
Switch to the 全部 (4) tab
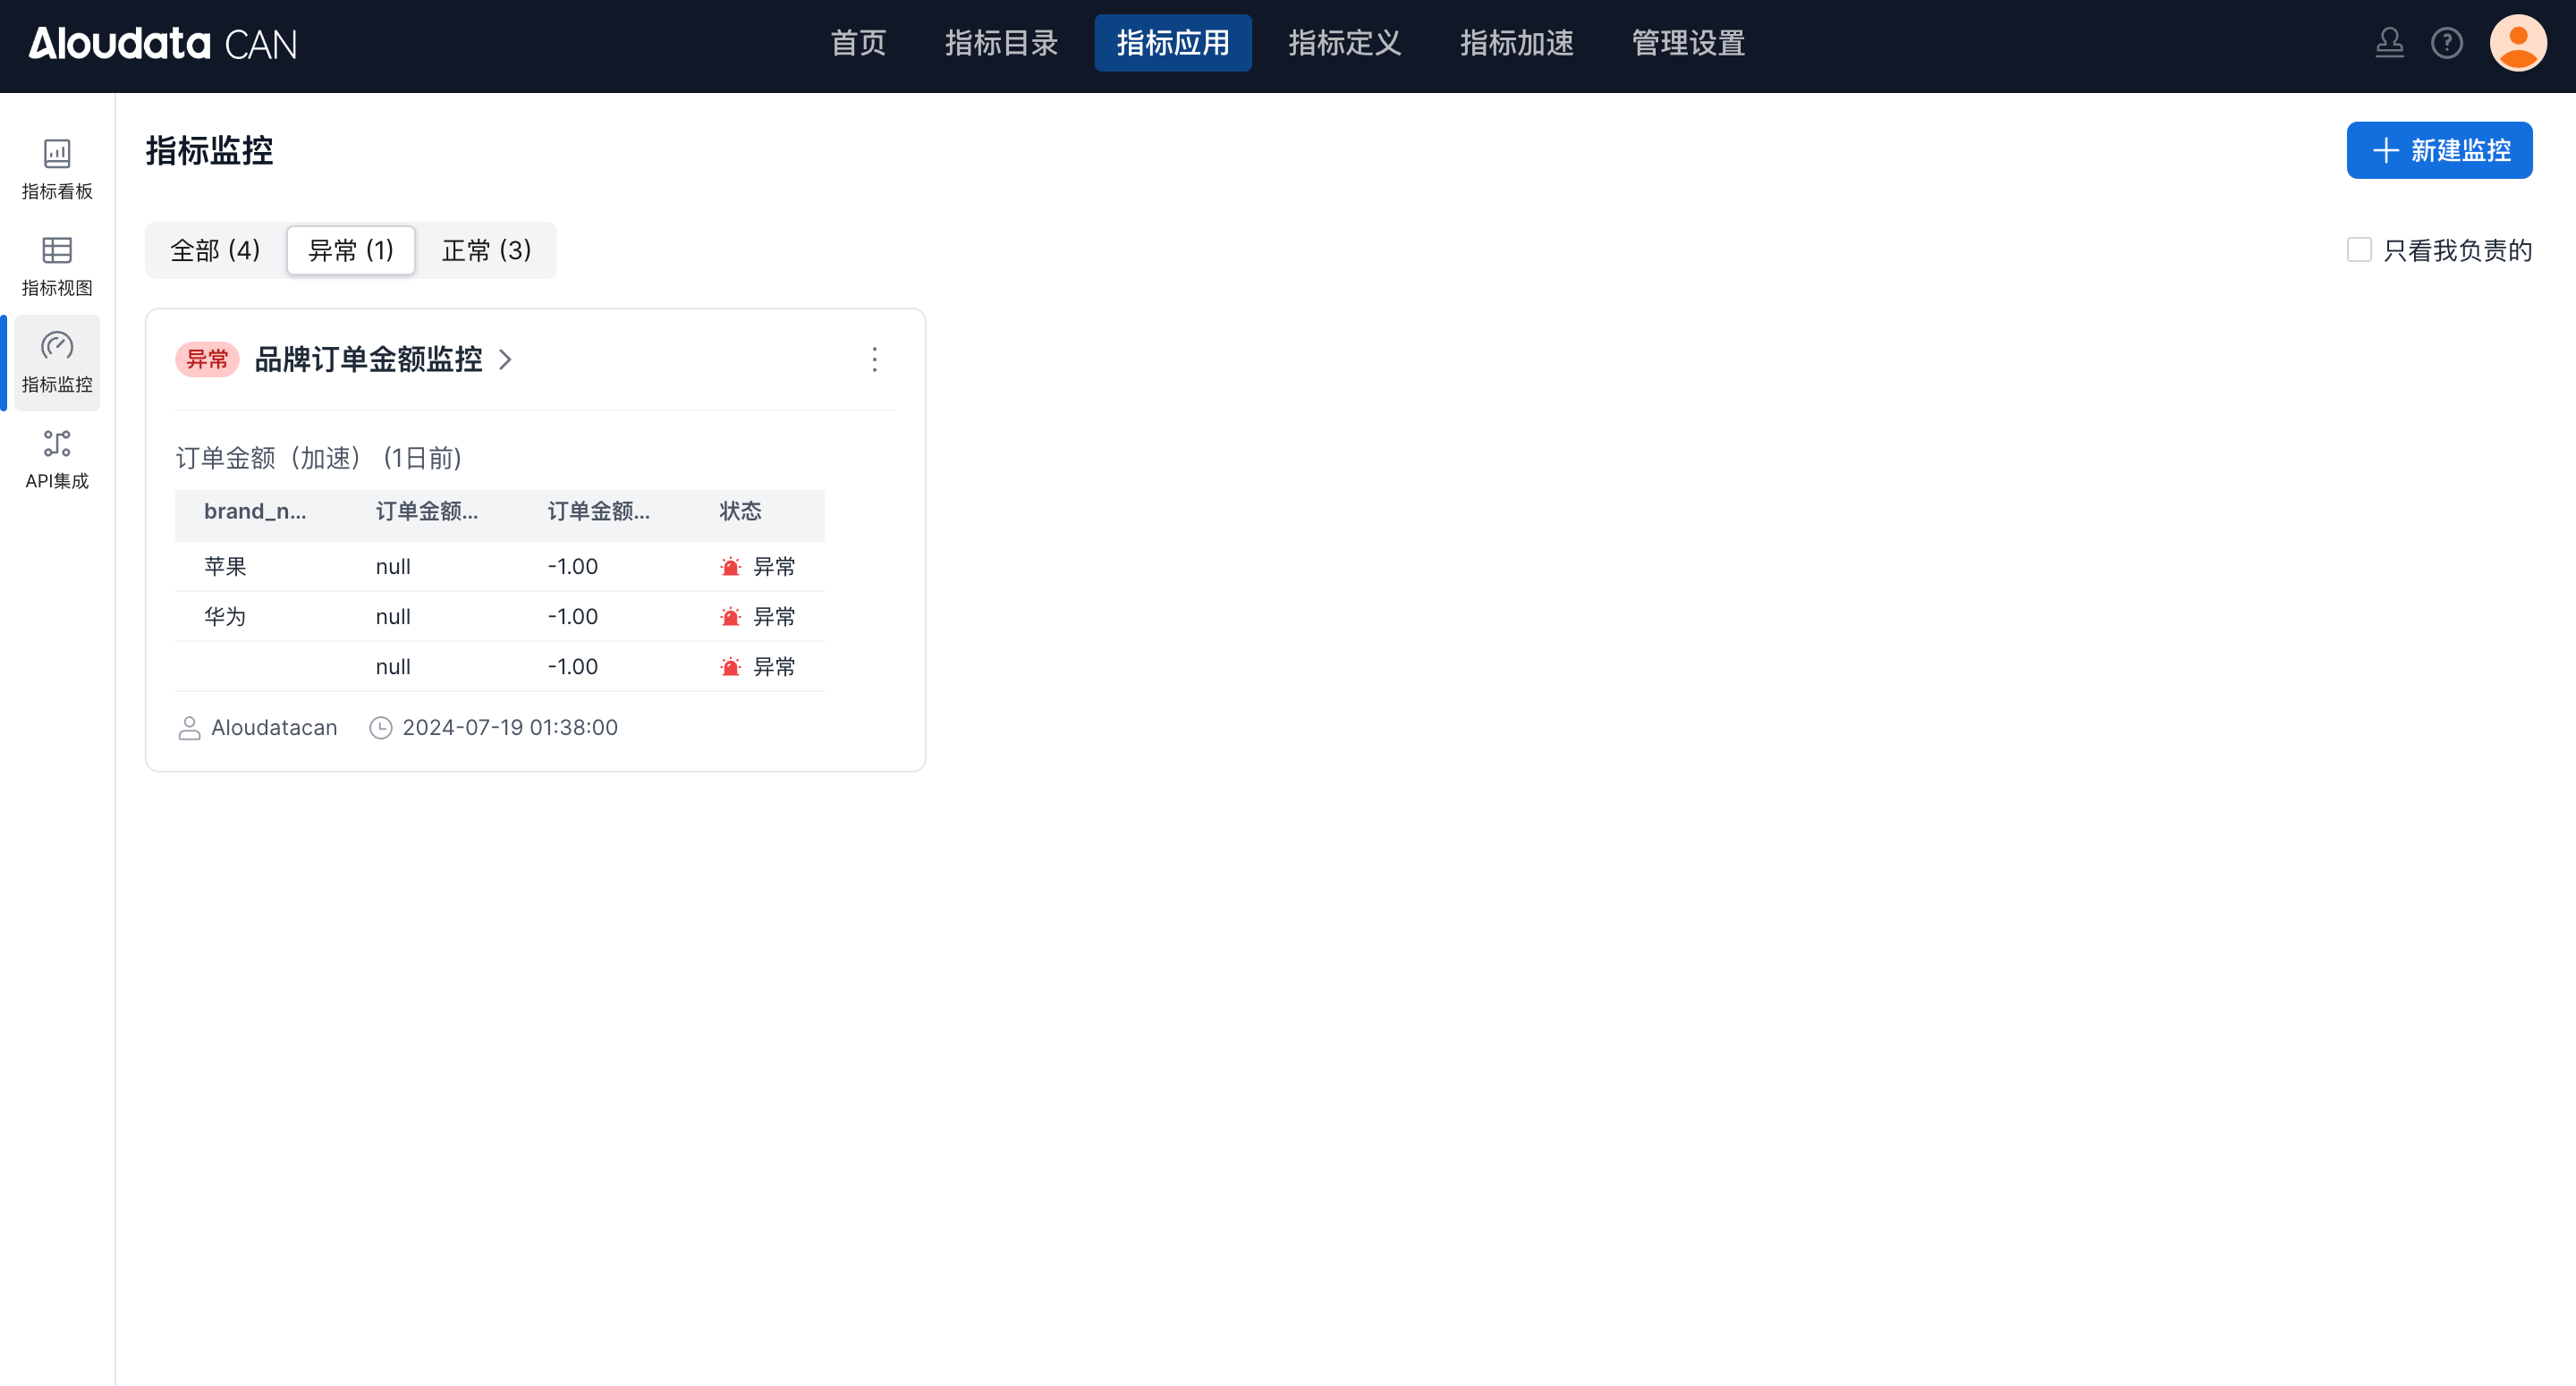(215, 250)
